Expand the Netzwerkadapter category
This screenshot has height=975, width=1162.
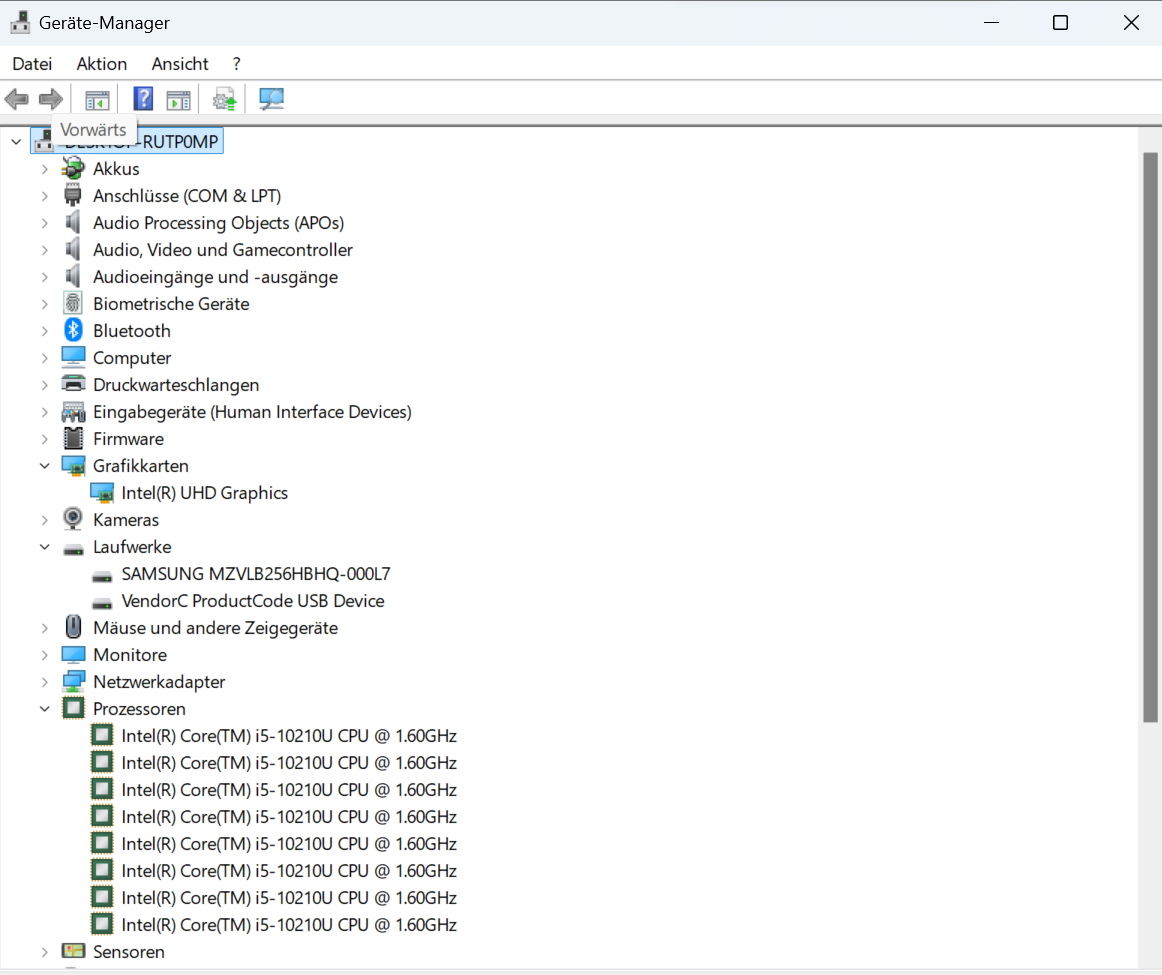[x=44, y=682]
